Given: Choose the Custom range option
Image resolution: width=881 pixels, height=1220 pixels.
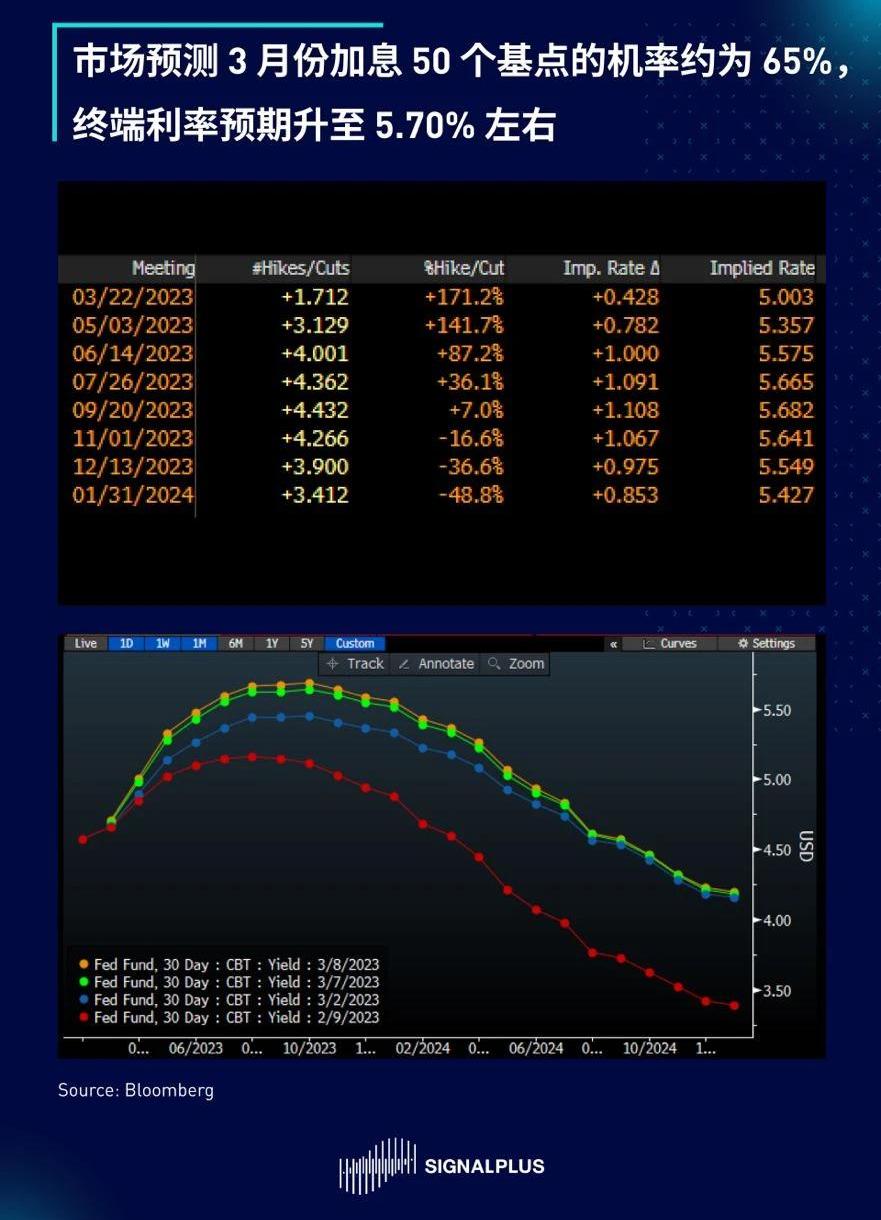Looking at the screenshot, I should coord(355,644).
